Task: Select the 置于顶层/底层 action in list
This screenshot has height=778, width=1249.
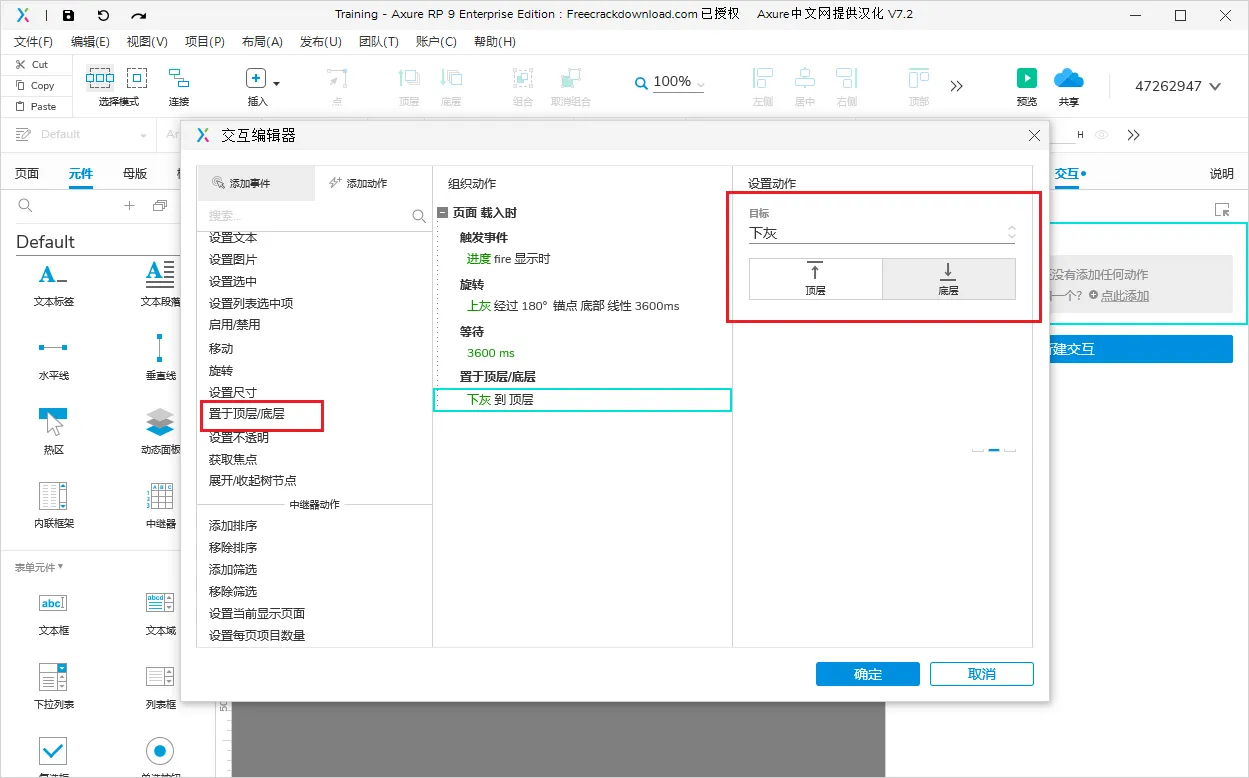Action: 247,413
